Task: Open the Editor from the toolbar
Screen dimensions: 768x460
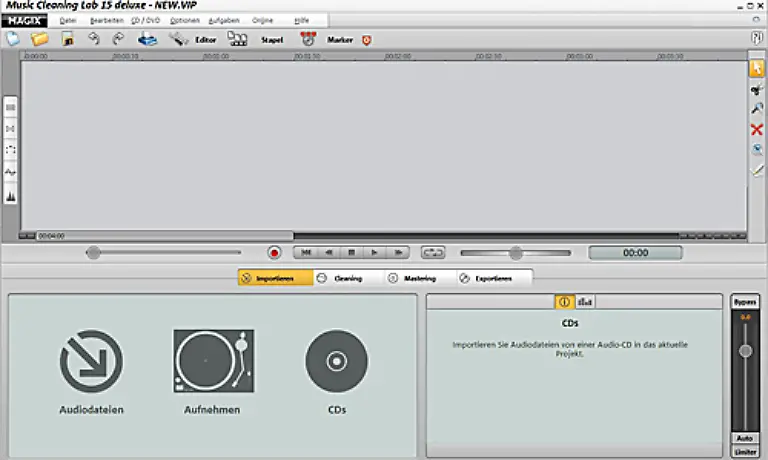Action: click(192, 39)
